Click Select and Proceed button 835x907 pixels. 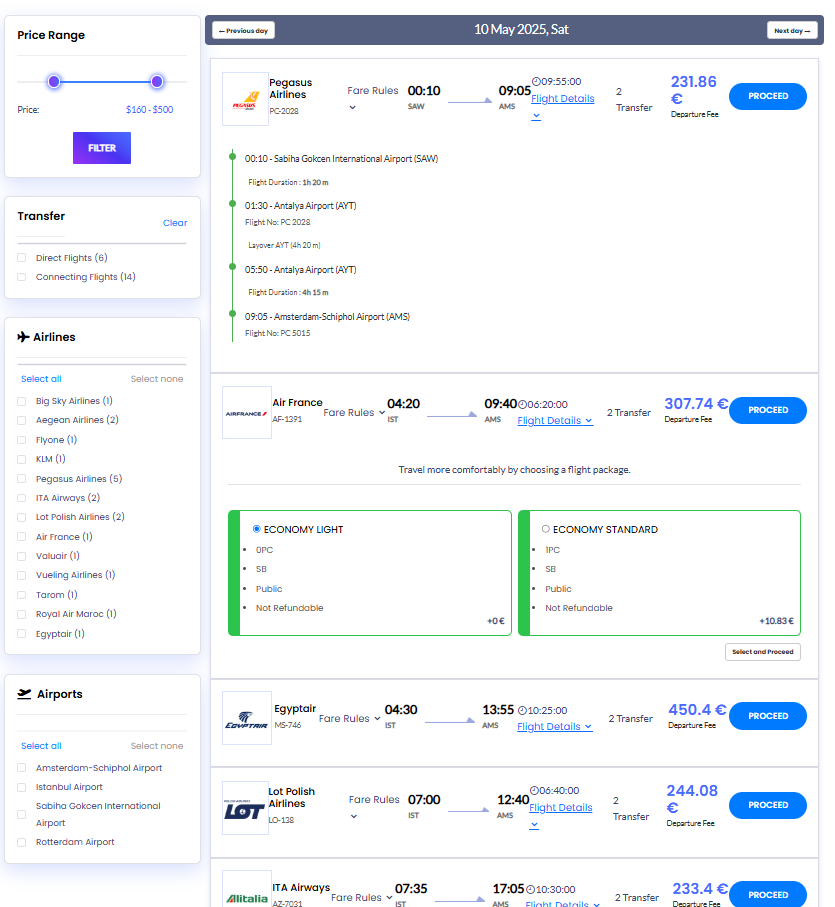point(763,652)
